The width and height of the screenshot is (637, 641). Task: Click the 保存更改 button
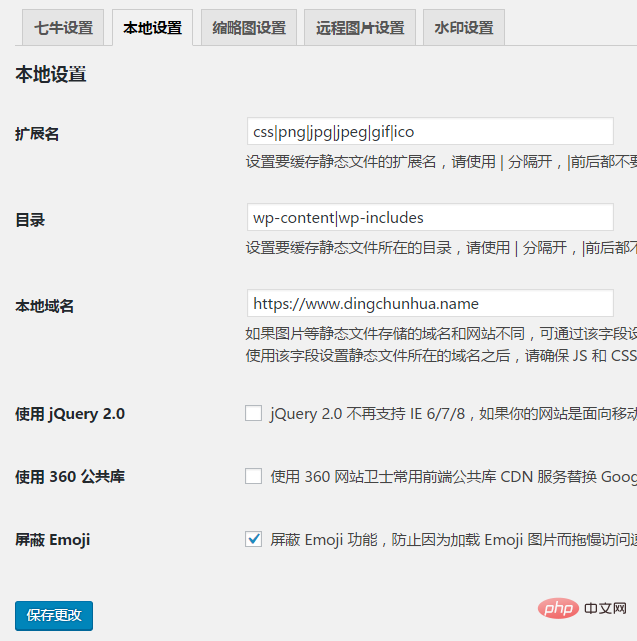54,616
